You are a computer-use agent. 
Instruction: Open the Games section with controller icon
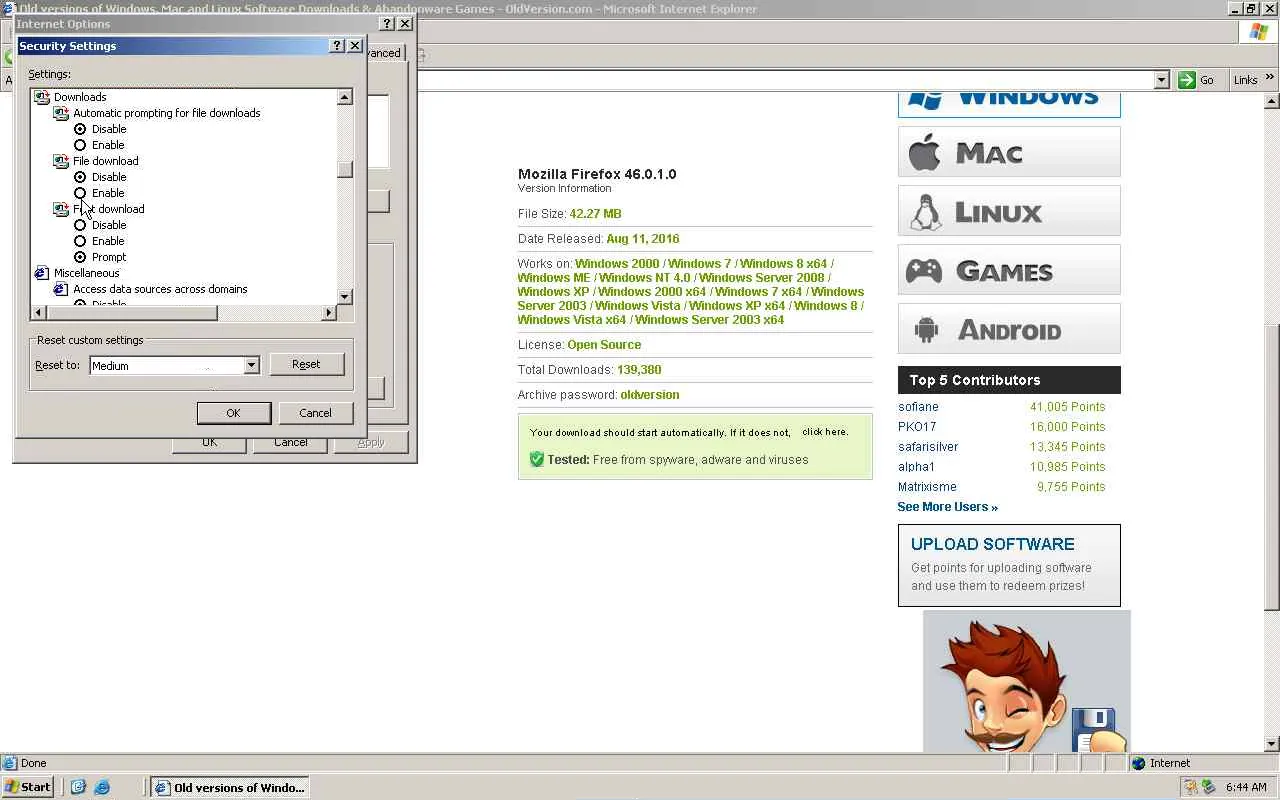pyautogui.click(x=1009, y=270)
